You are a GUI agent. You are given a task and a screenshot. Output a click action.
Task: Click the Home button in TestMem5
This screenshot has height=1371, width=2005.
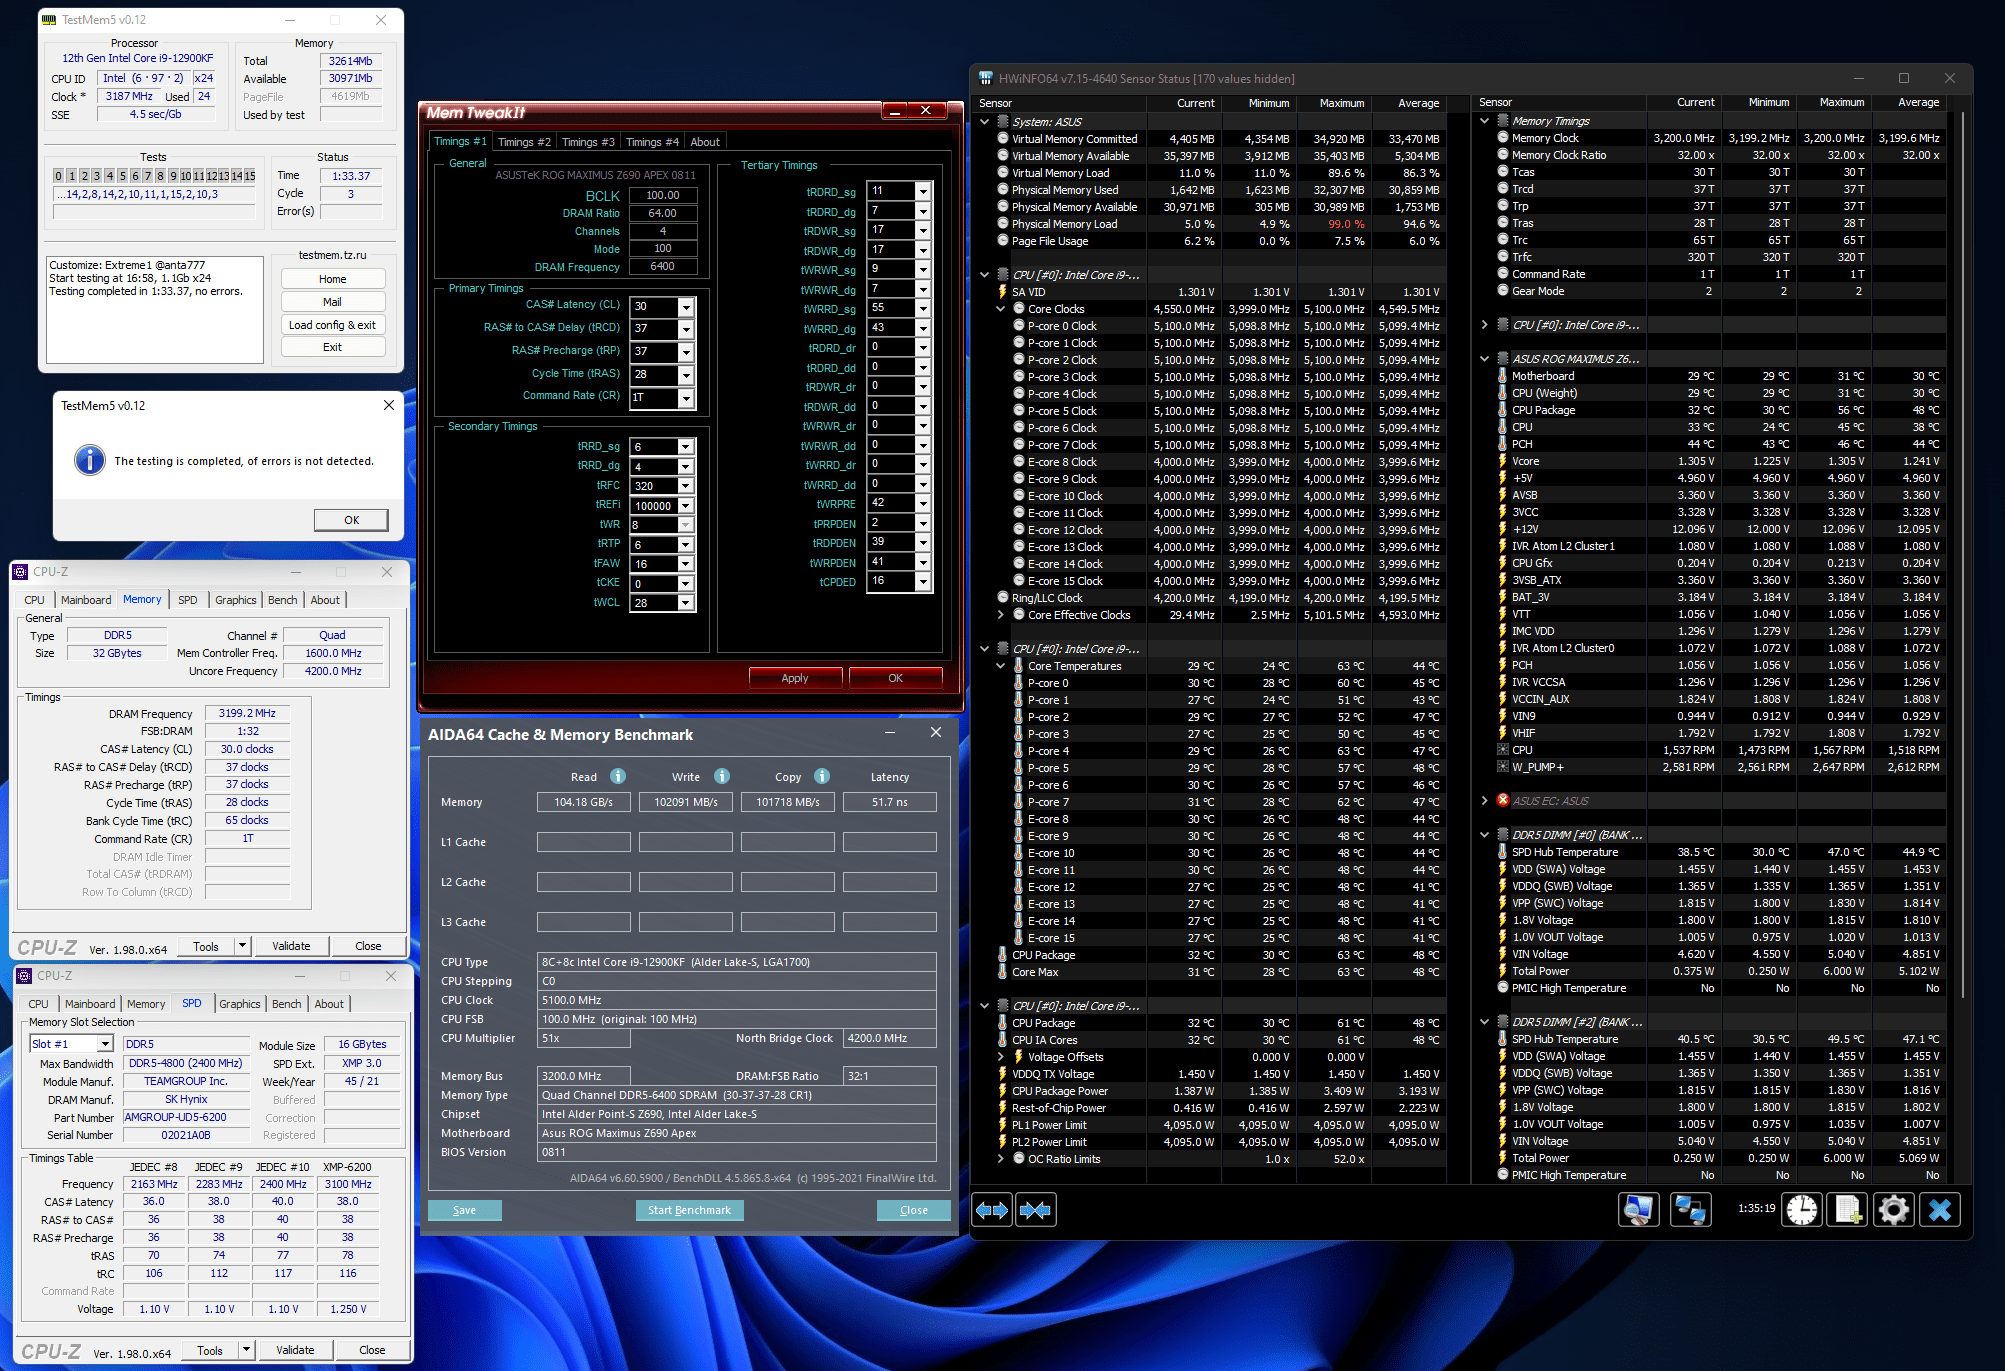point(333,279)
